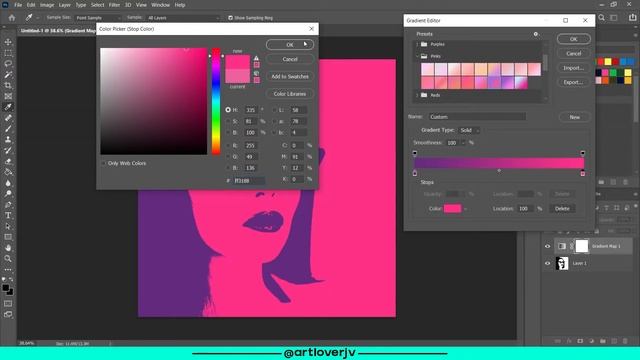Viewport: 640px width, 360px height.
Task: Open the stop Color dropdown arrow
Action: [x=465, y=209]
